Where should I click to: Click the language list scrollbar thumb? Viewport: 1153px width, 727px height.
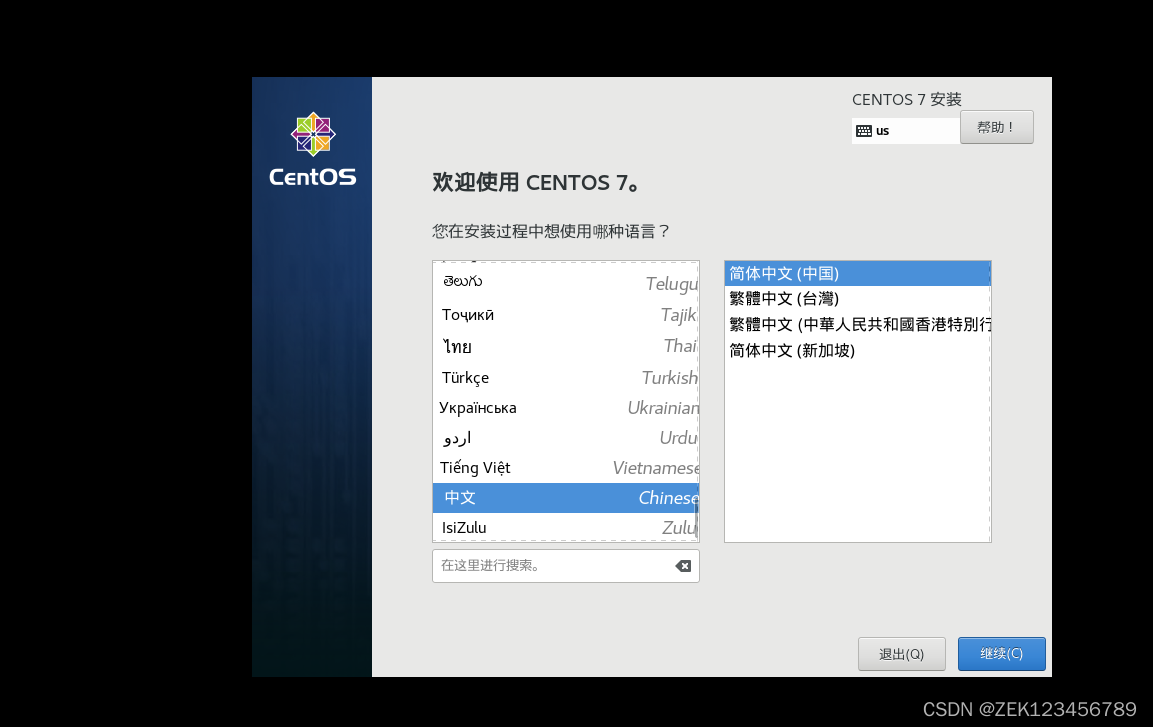coord(696,518)
